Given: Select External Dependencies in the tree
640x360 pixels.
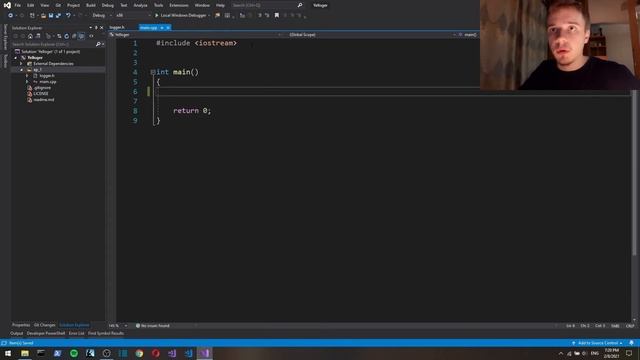Looking at the screenshot, I should click(x=53, y=64).
